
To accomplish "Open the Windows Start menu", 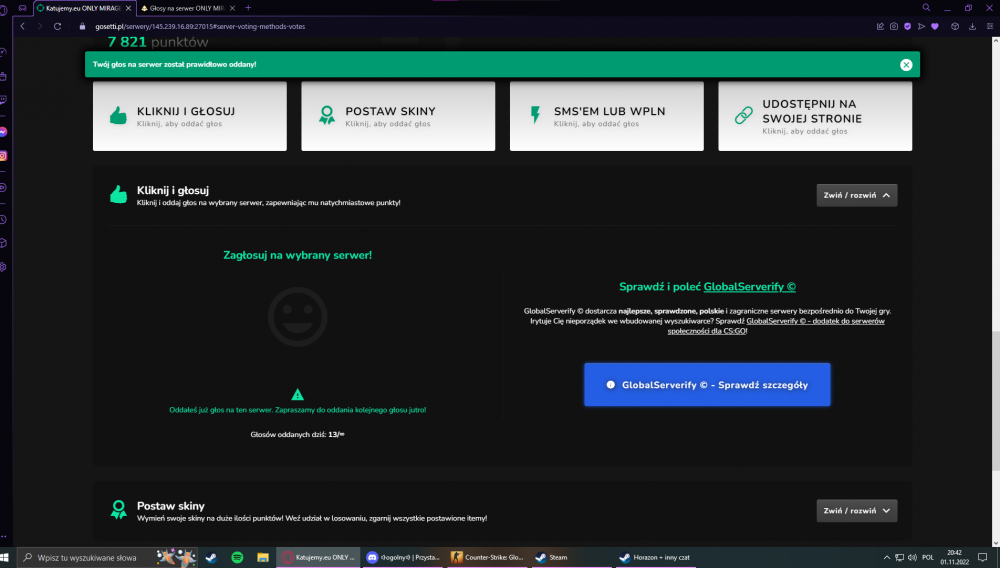I will pyautogui.click(x=5, y=557).
